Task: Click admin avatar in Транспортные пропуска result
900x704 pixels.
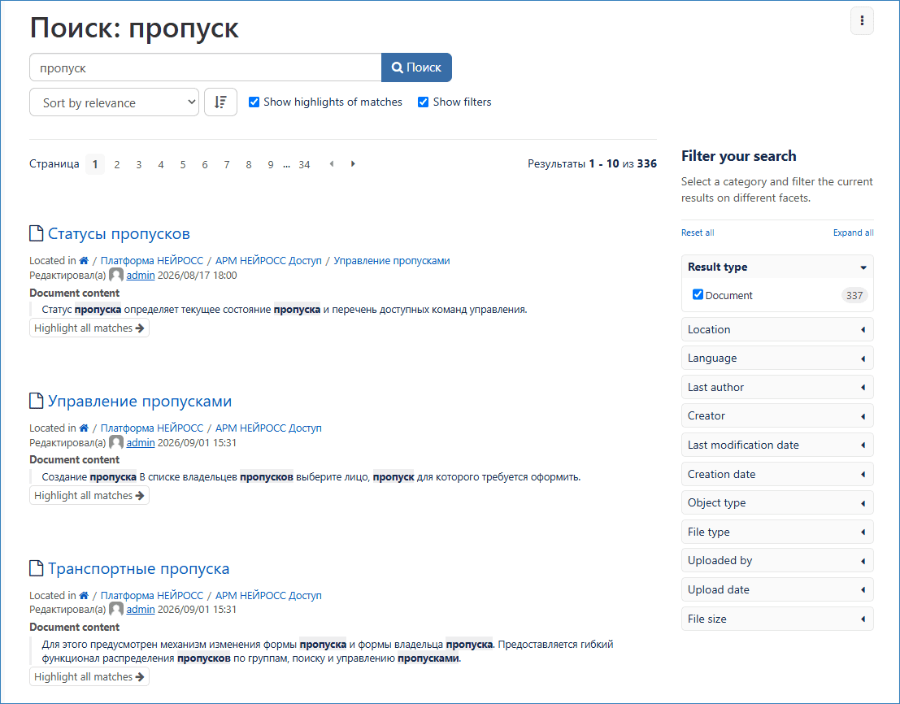Action: 117,609
